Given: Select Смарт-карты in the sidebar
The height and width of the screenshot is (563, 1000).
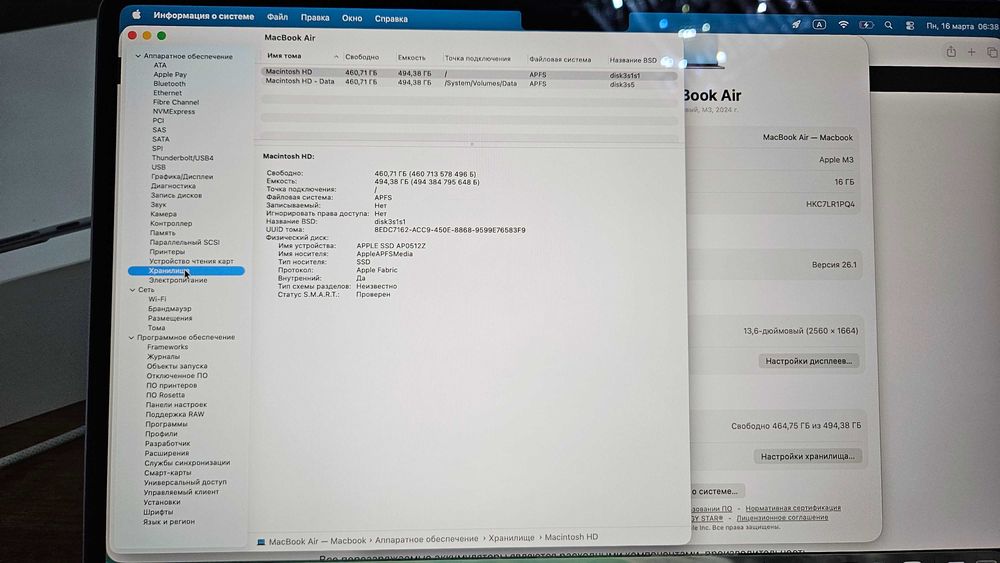Looking at the screenshot, I should [x=168, y=473].
